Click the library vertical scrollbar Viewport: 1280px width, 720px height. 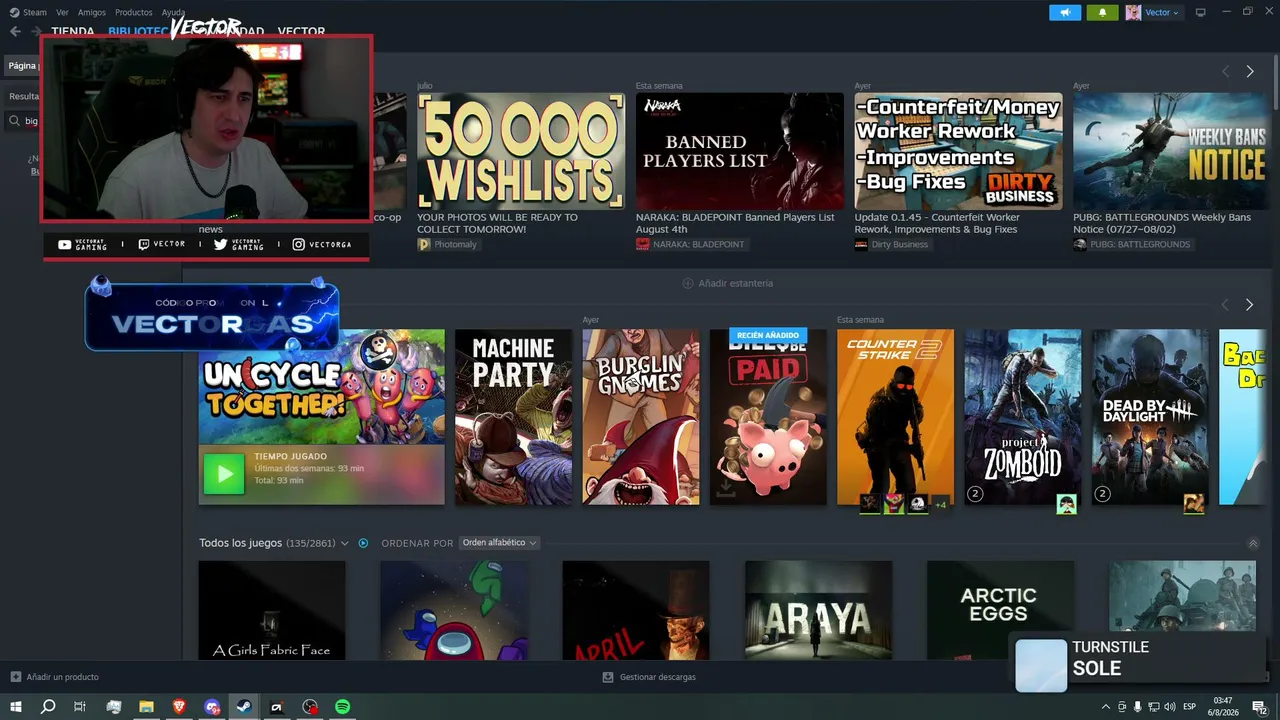point(1275,80)
